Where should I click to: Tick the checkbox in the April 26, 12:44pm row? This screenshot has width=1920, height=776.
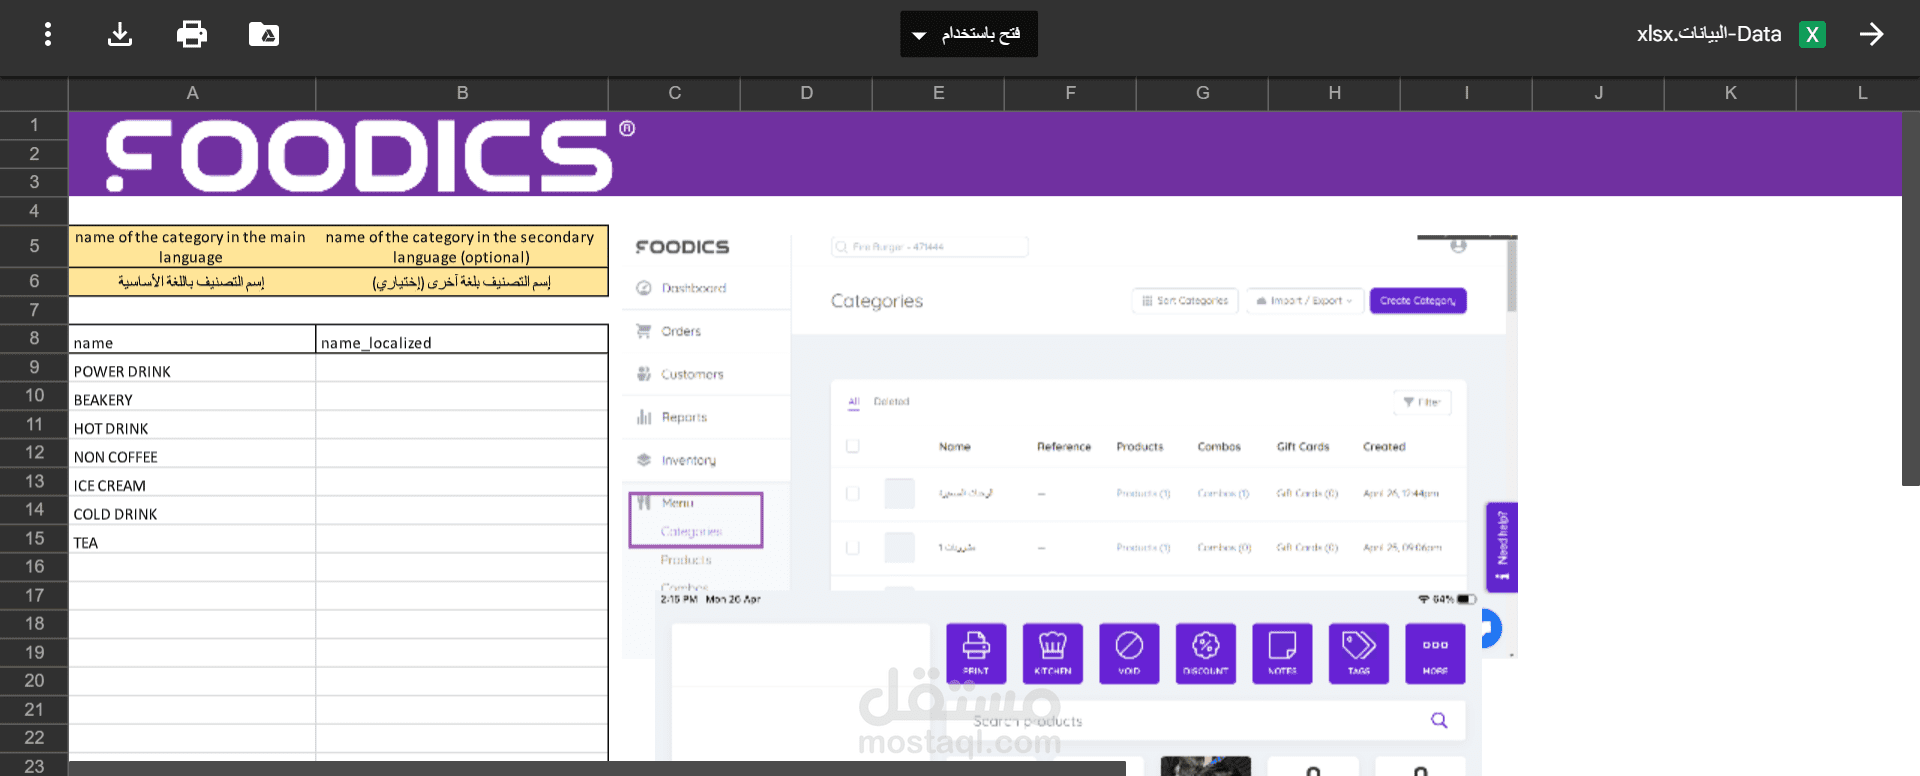tap(853, 493)
